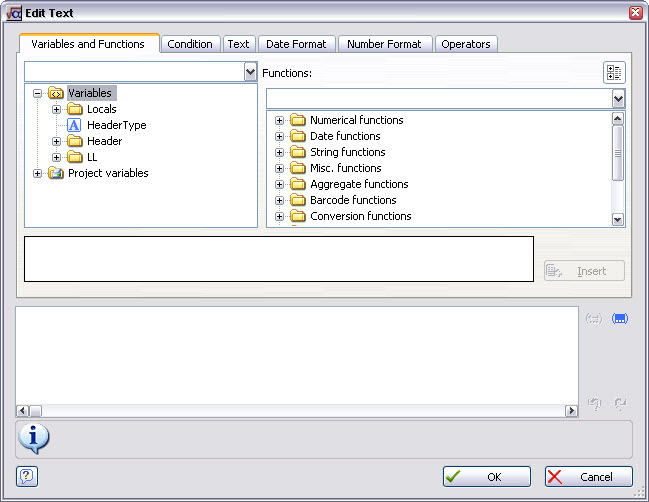Switch to Variables and Functions tab

tap(88, 44)
